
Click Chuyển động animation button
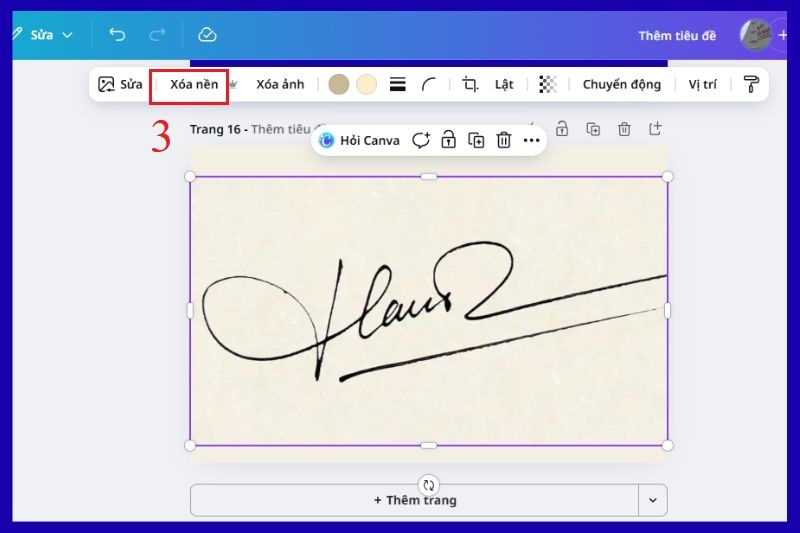pos(621,84)
